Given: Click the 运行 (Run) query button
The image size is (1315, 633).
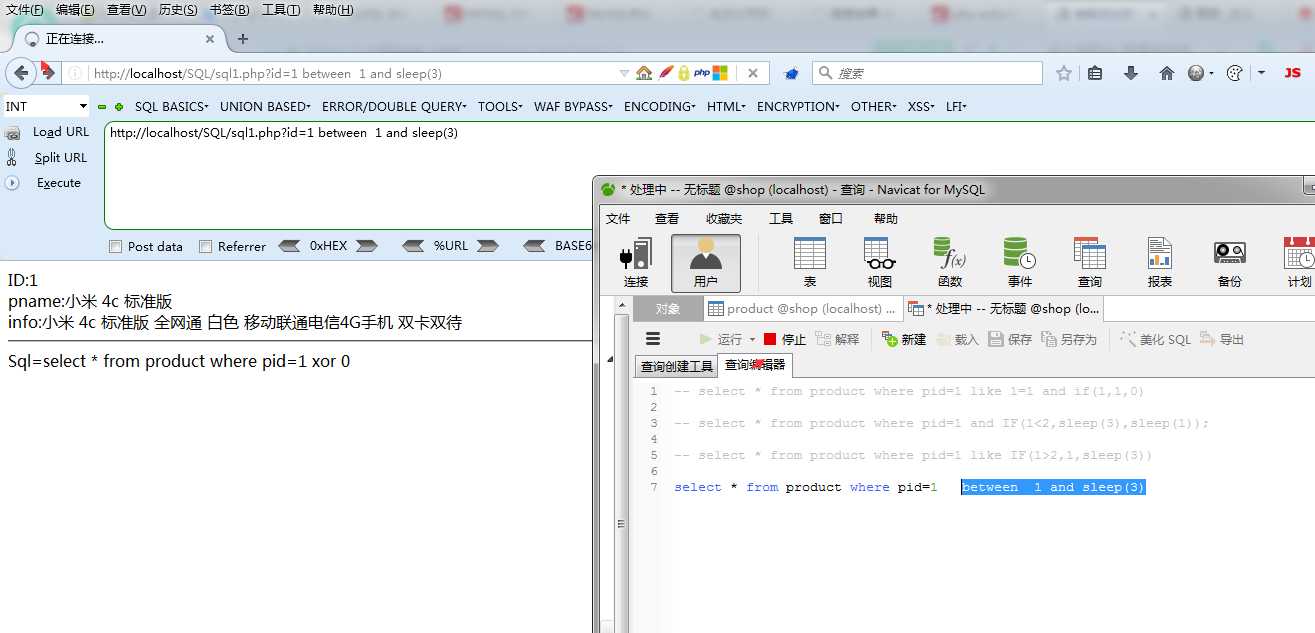Looking at the screenshot, I should click(x=721, y=339).
